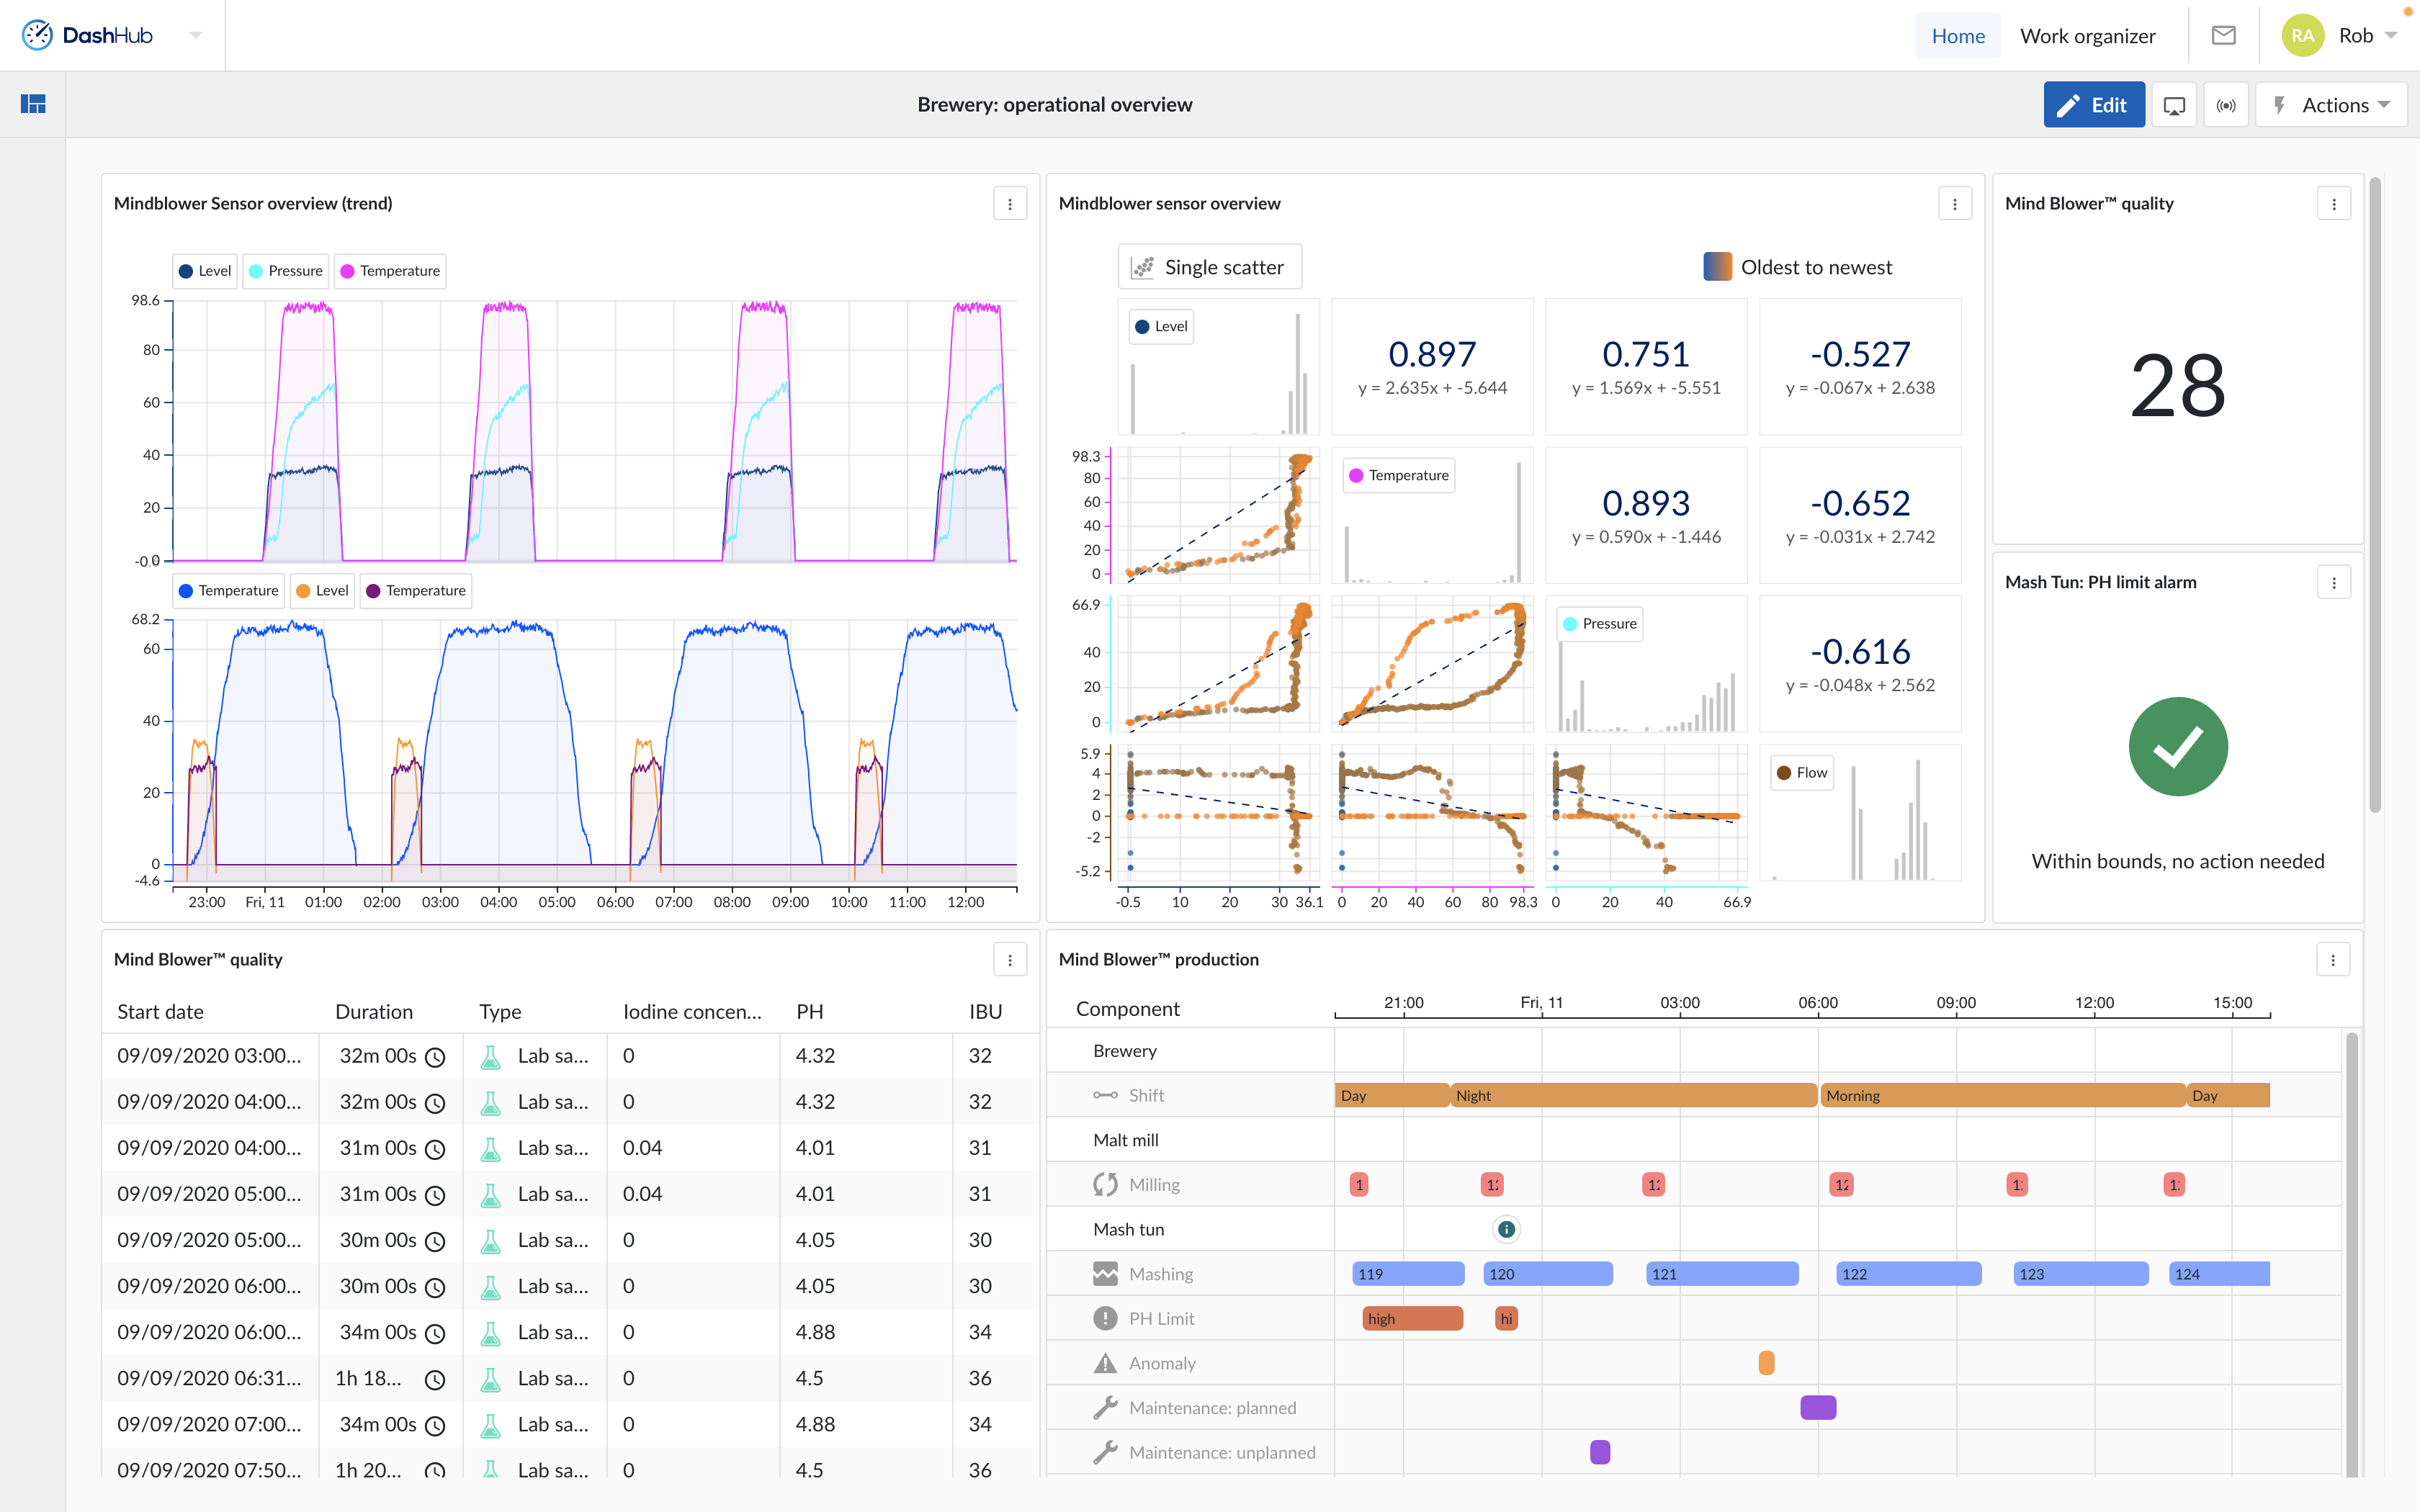Sort by Start date column header

click(160, 1011)
